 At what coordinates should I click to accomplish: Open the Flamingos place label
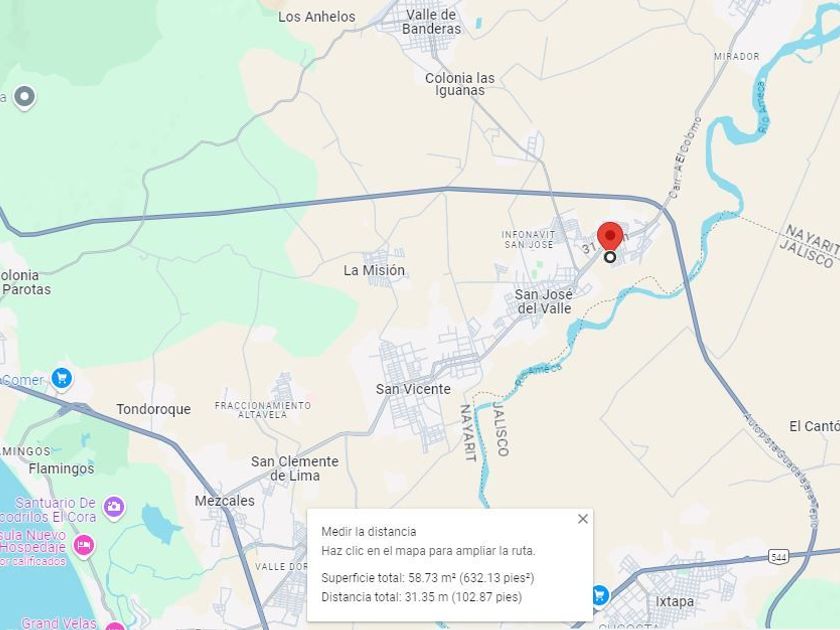pos(62,469)
